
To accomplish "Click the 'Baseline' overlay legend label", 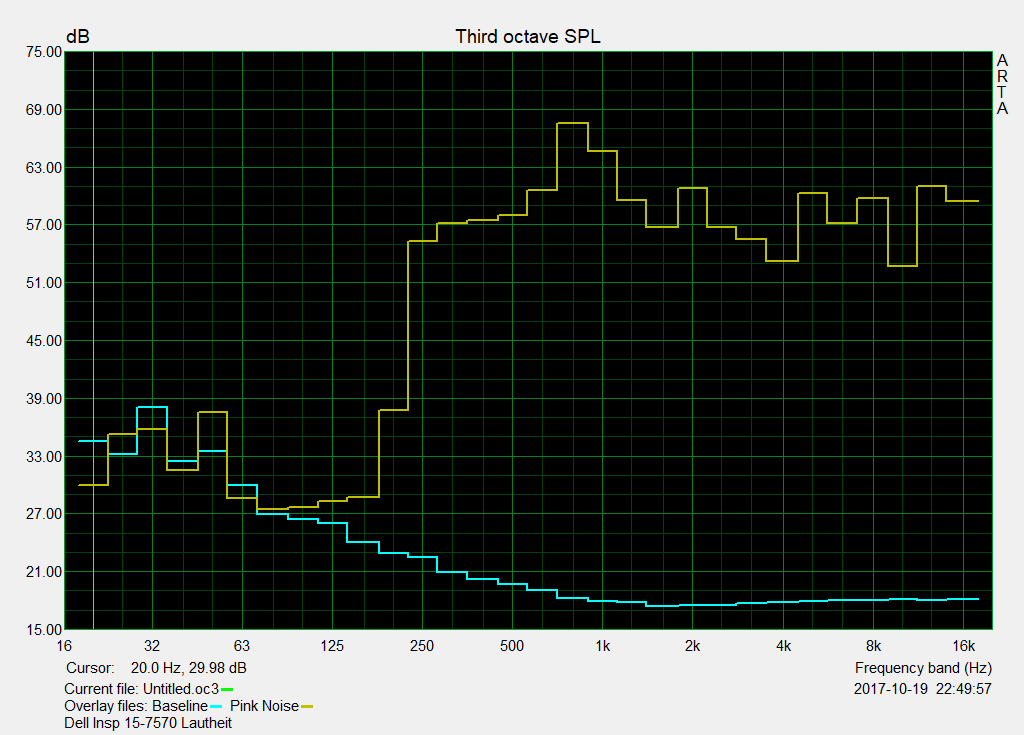I will (180, 706).
